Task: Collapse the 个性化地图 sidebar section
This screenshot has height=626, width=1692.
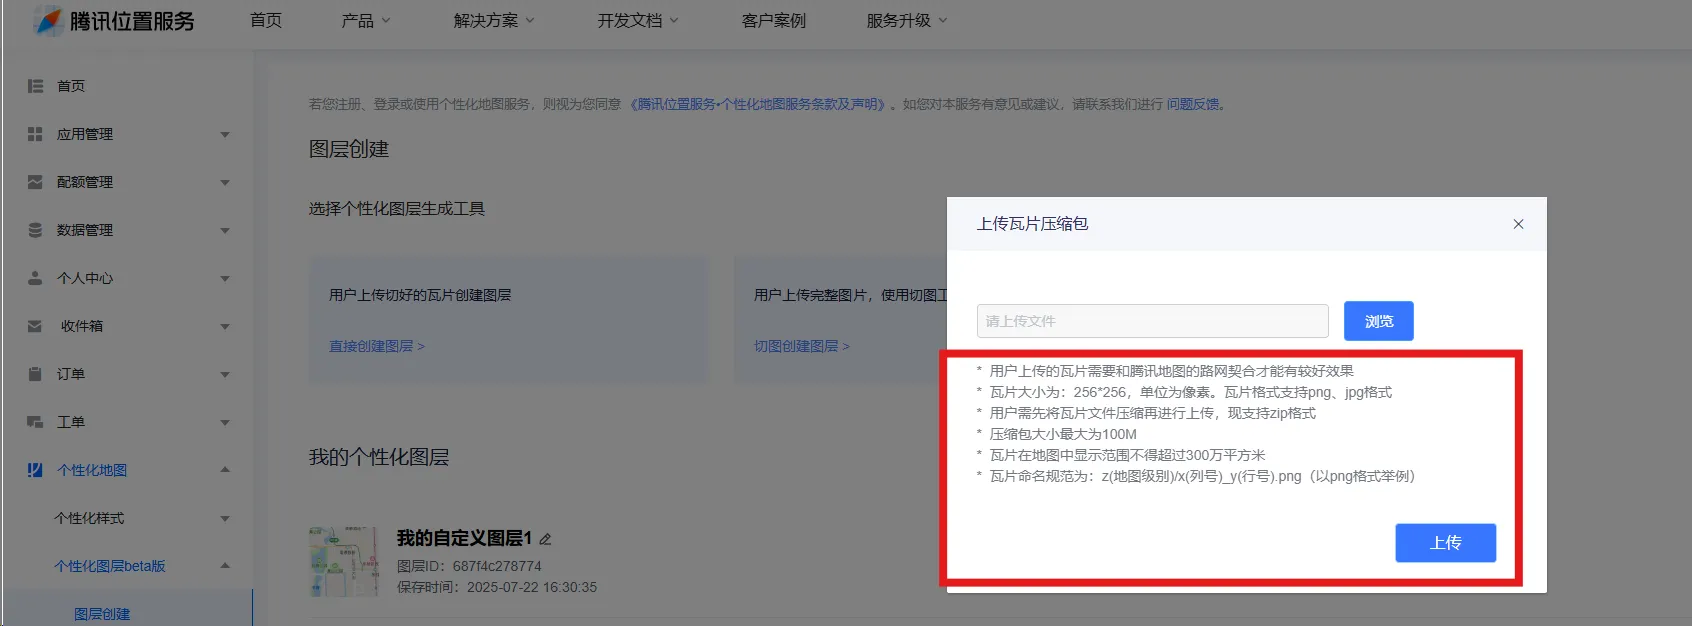Action: [x=225, y=470]
